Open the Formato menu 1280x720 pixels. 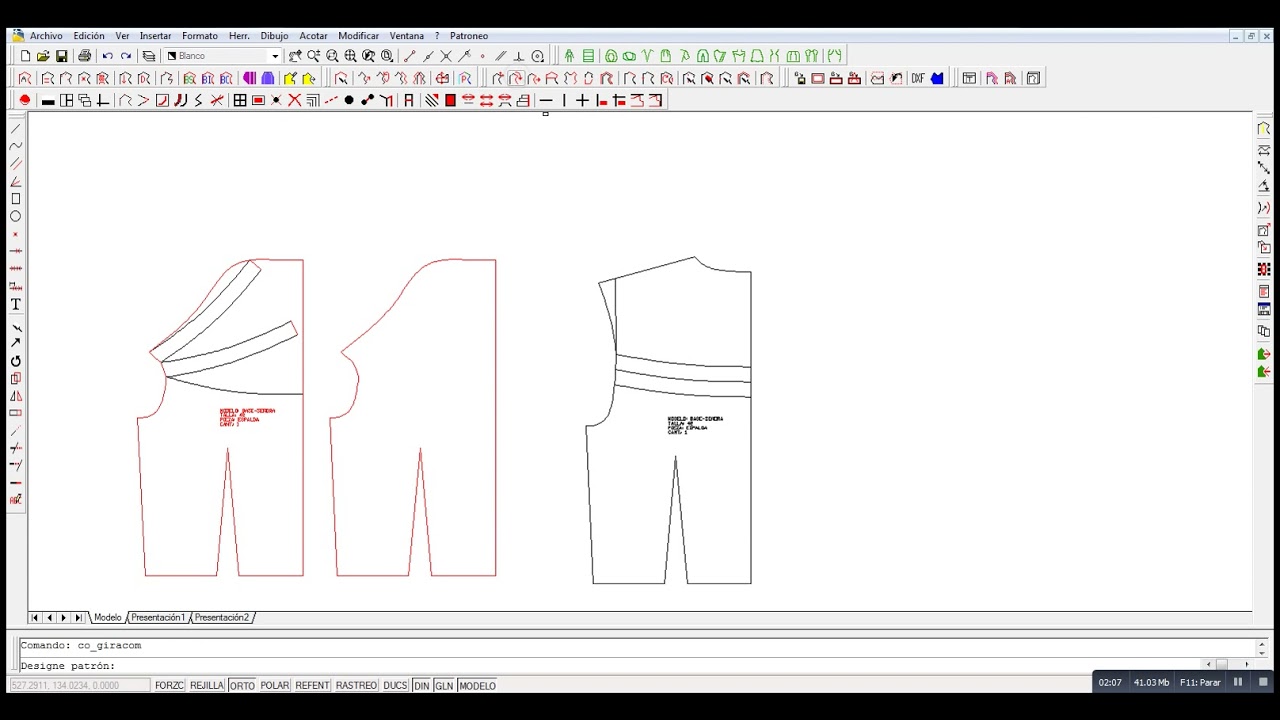(200, 36)
